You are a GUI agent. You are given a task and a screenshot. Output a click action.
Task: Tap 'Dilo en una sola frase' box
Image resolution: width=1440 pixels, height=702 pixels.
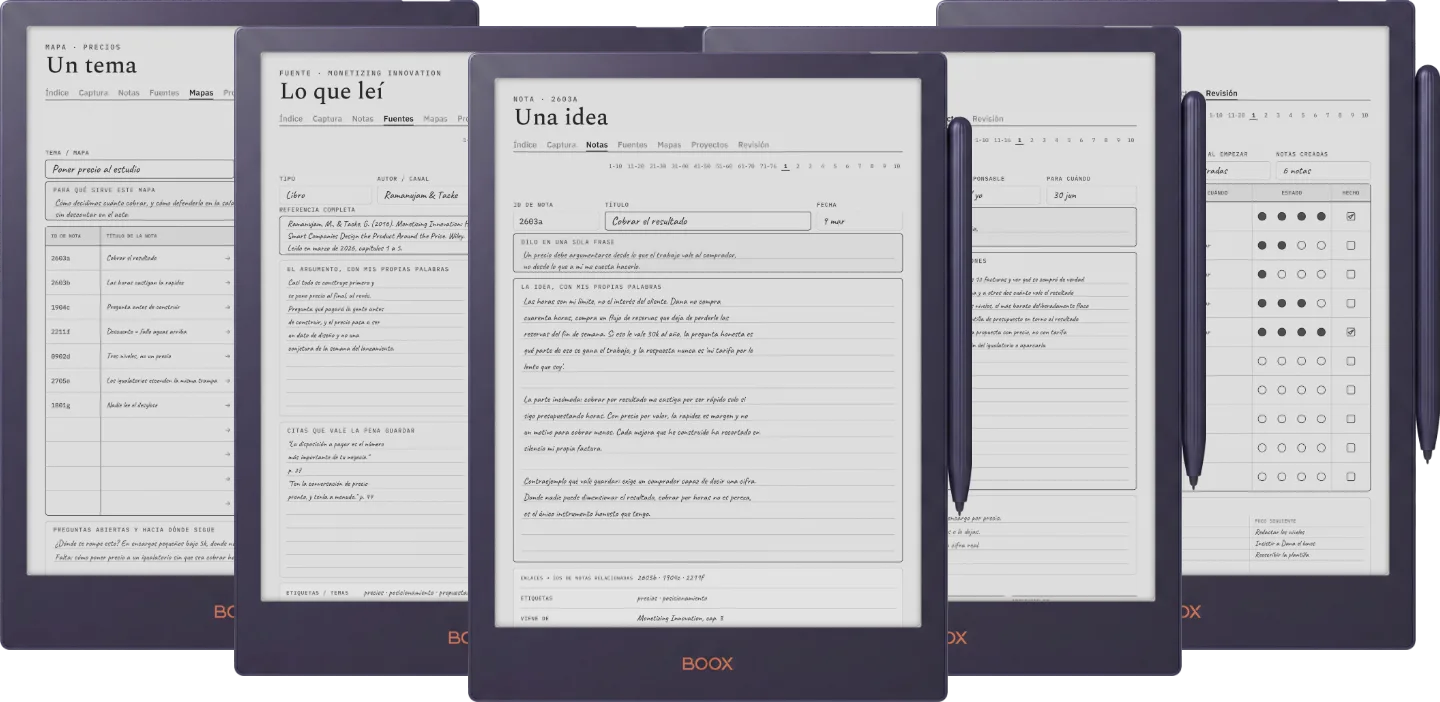click(708, 253)
